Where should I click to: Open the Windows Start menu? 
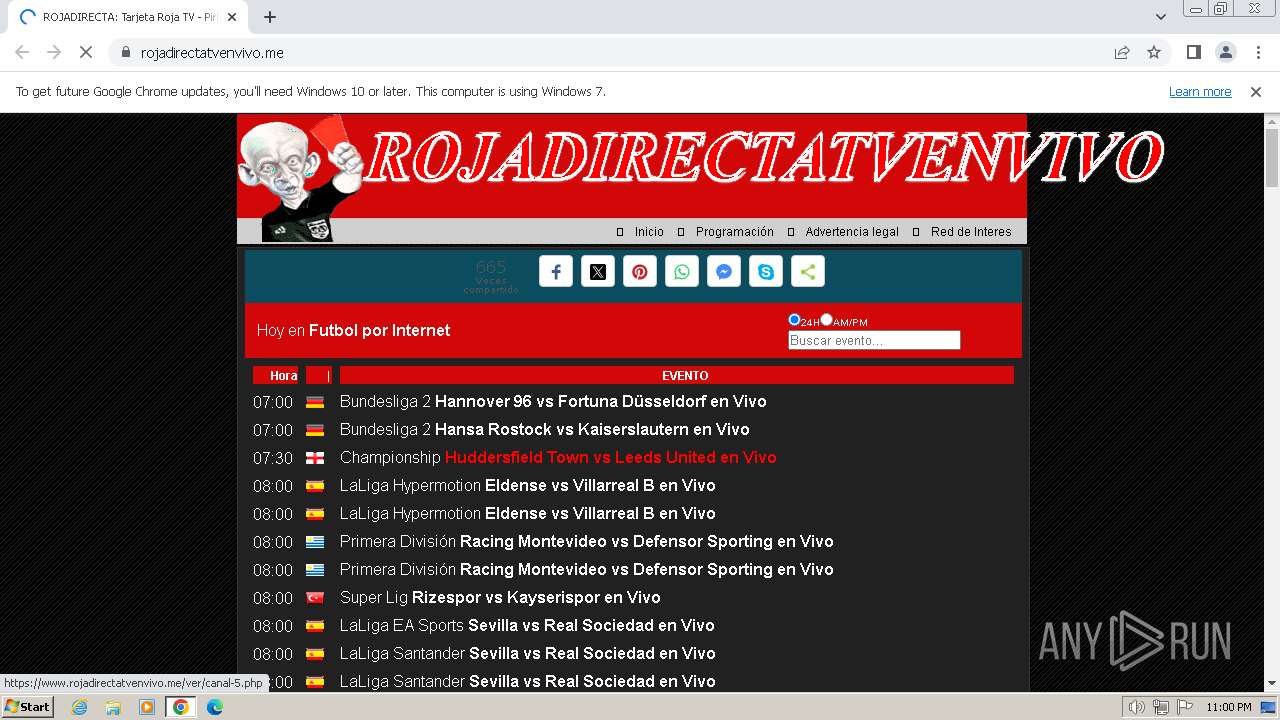(x=28, y=707)
